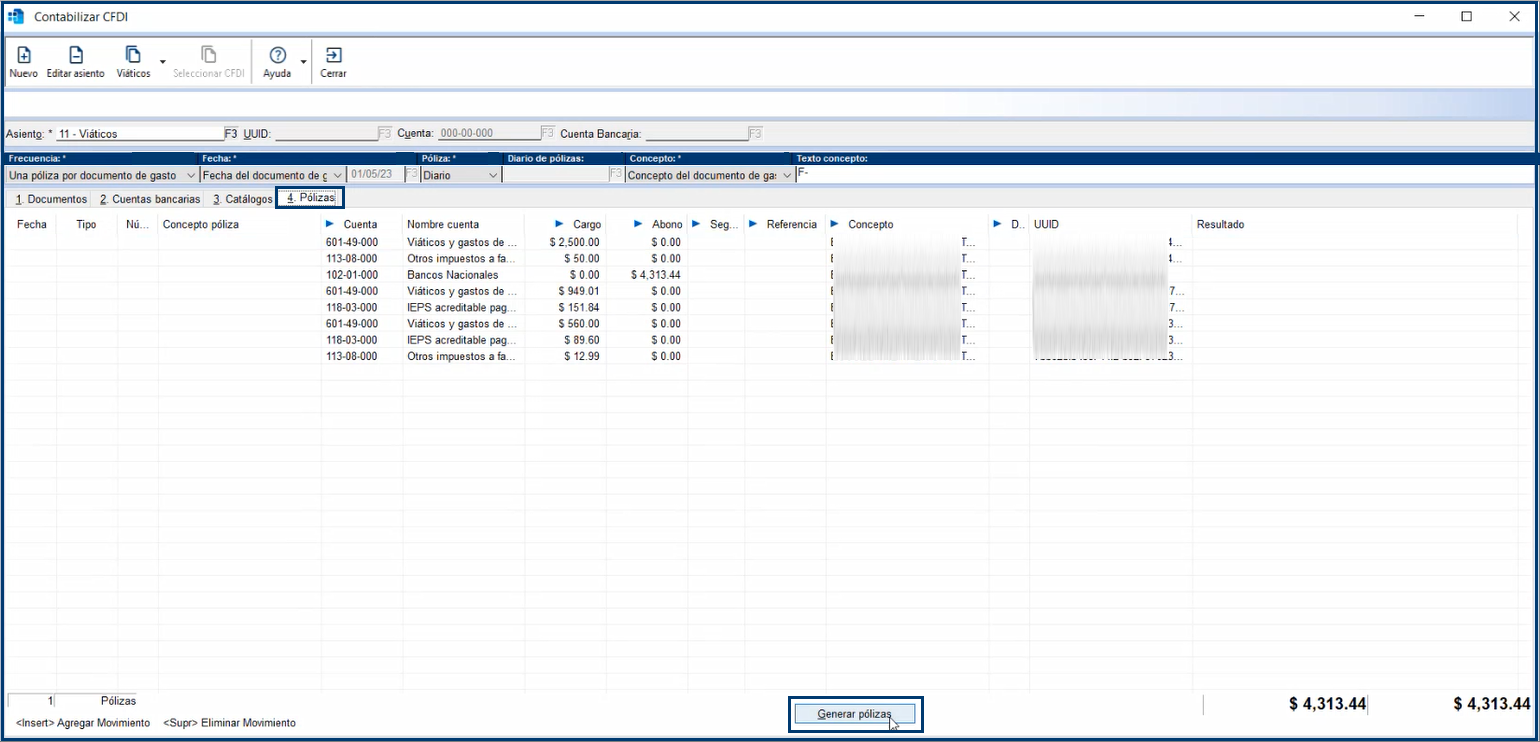Image resolution: width=1540 pixels, height=742 pixels.
Task: Select the Bancos Nacionales row
Action: [452, 275]
